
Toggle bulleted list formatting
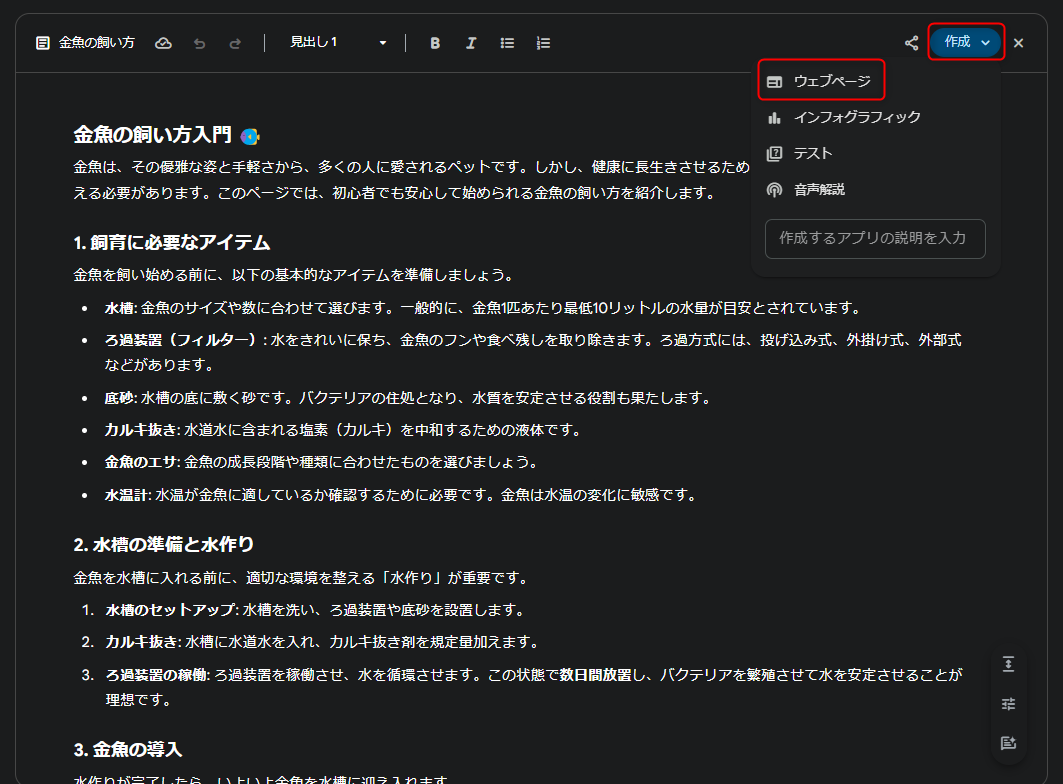click(507, 43)
